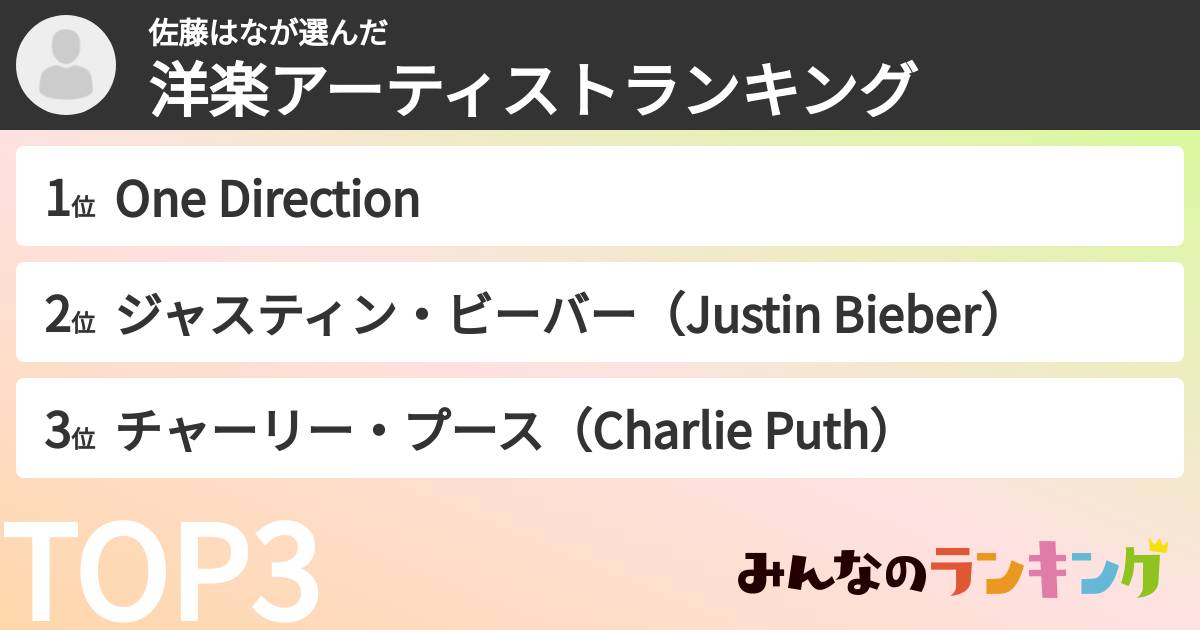1200x630 pixels.
Task: Click the 1位 rank label
Action: (x=70, y=199)
